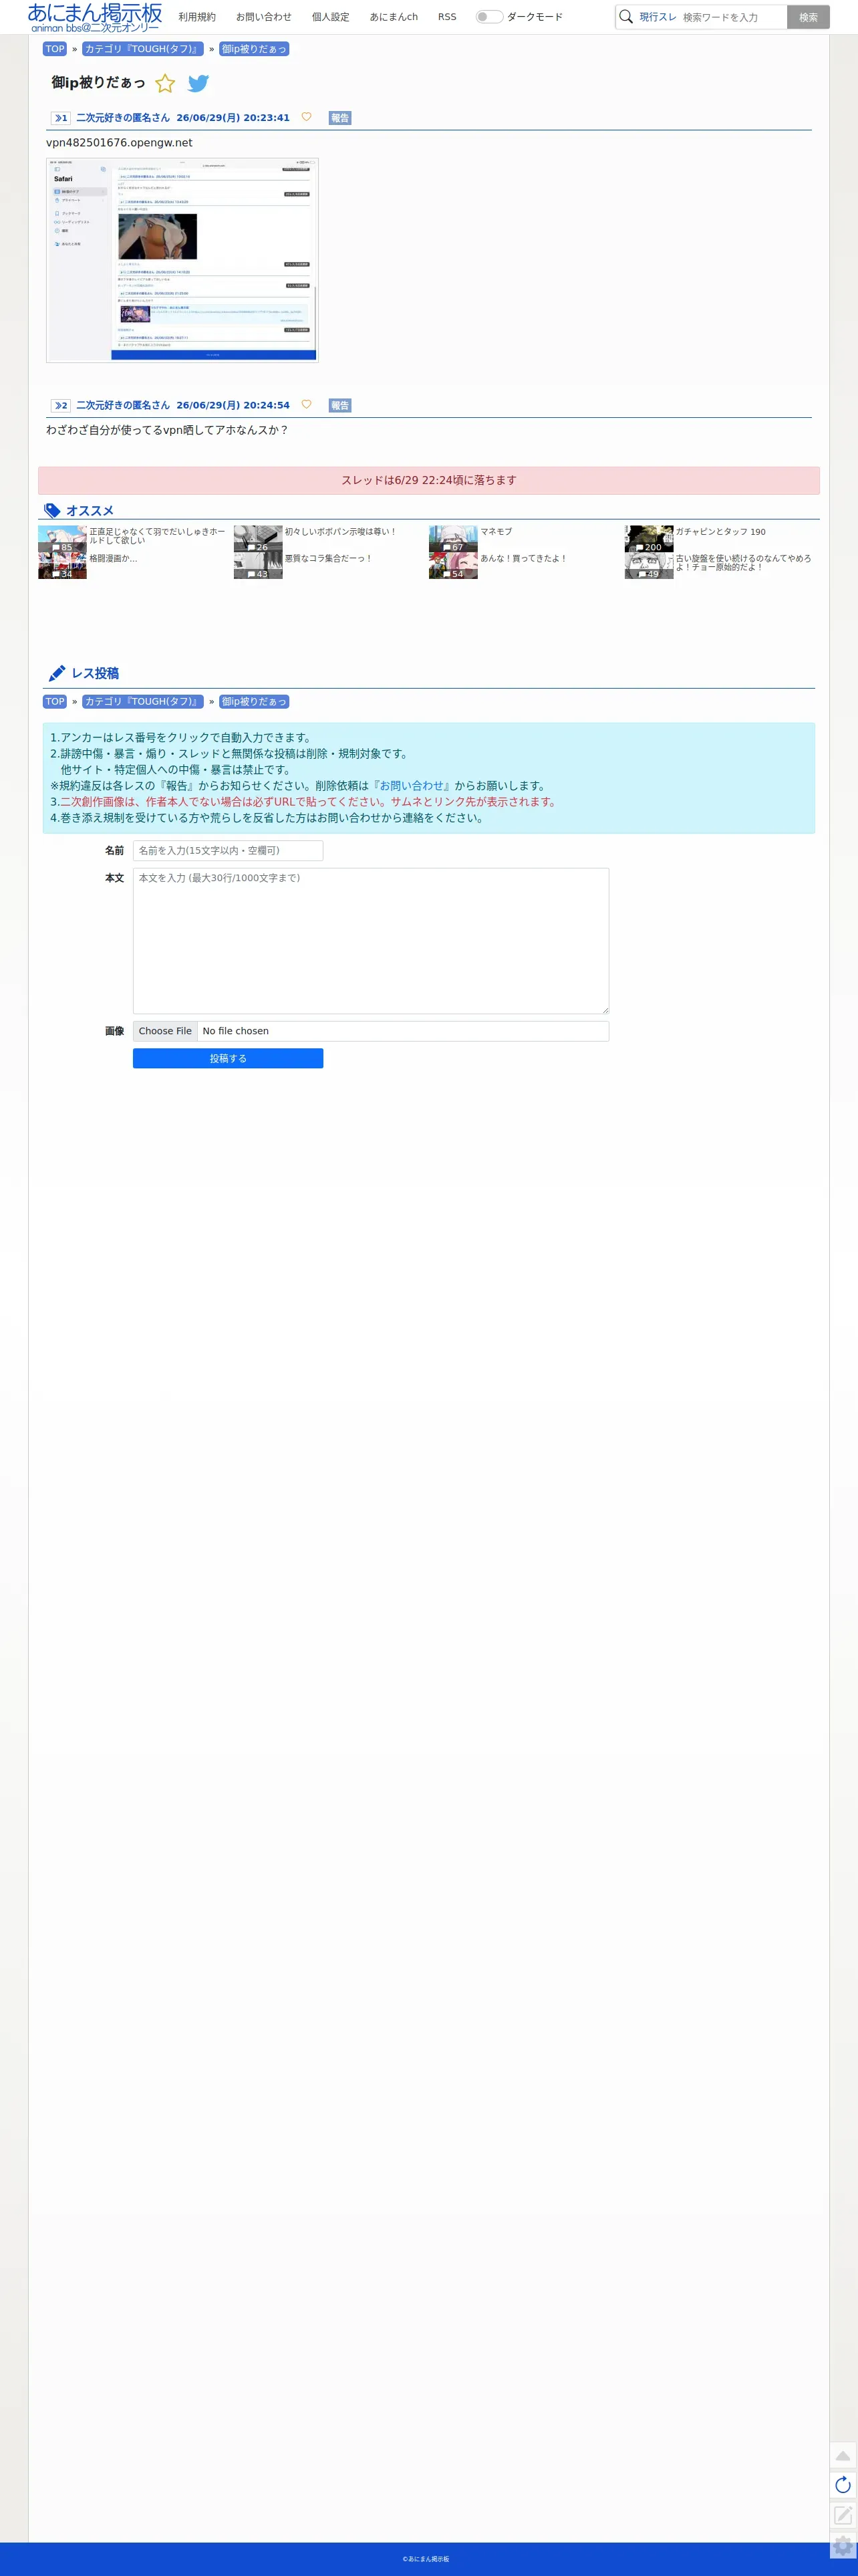The width and height of the screenshot is (858, 2576).
Task: Open the attached screenshot thumbnail in post 1
Action: (x=182, y=260)
